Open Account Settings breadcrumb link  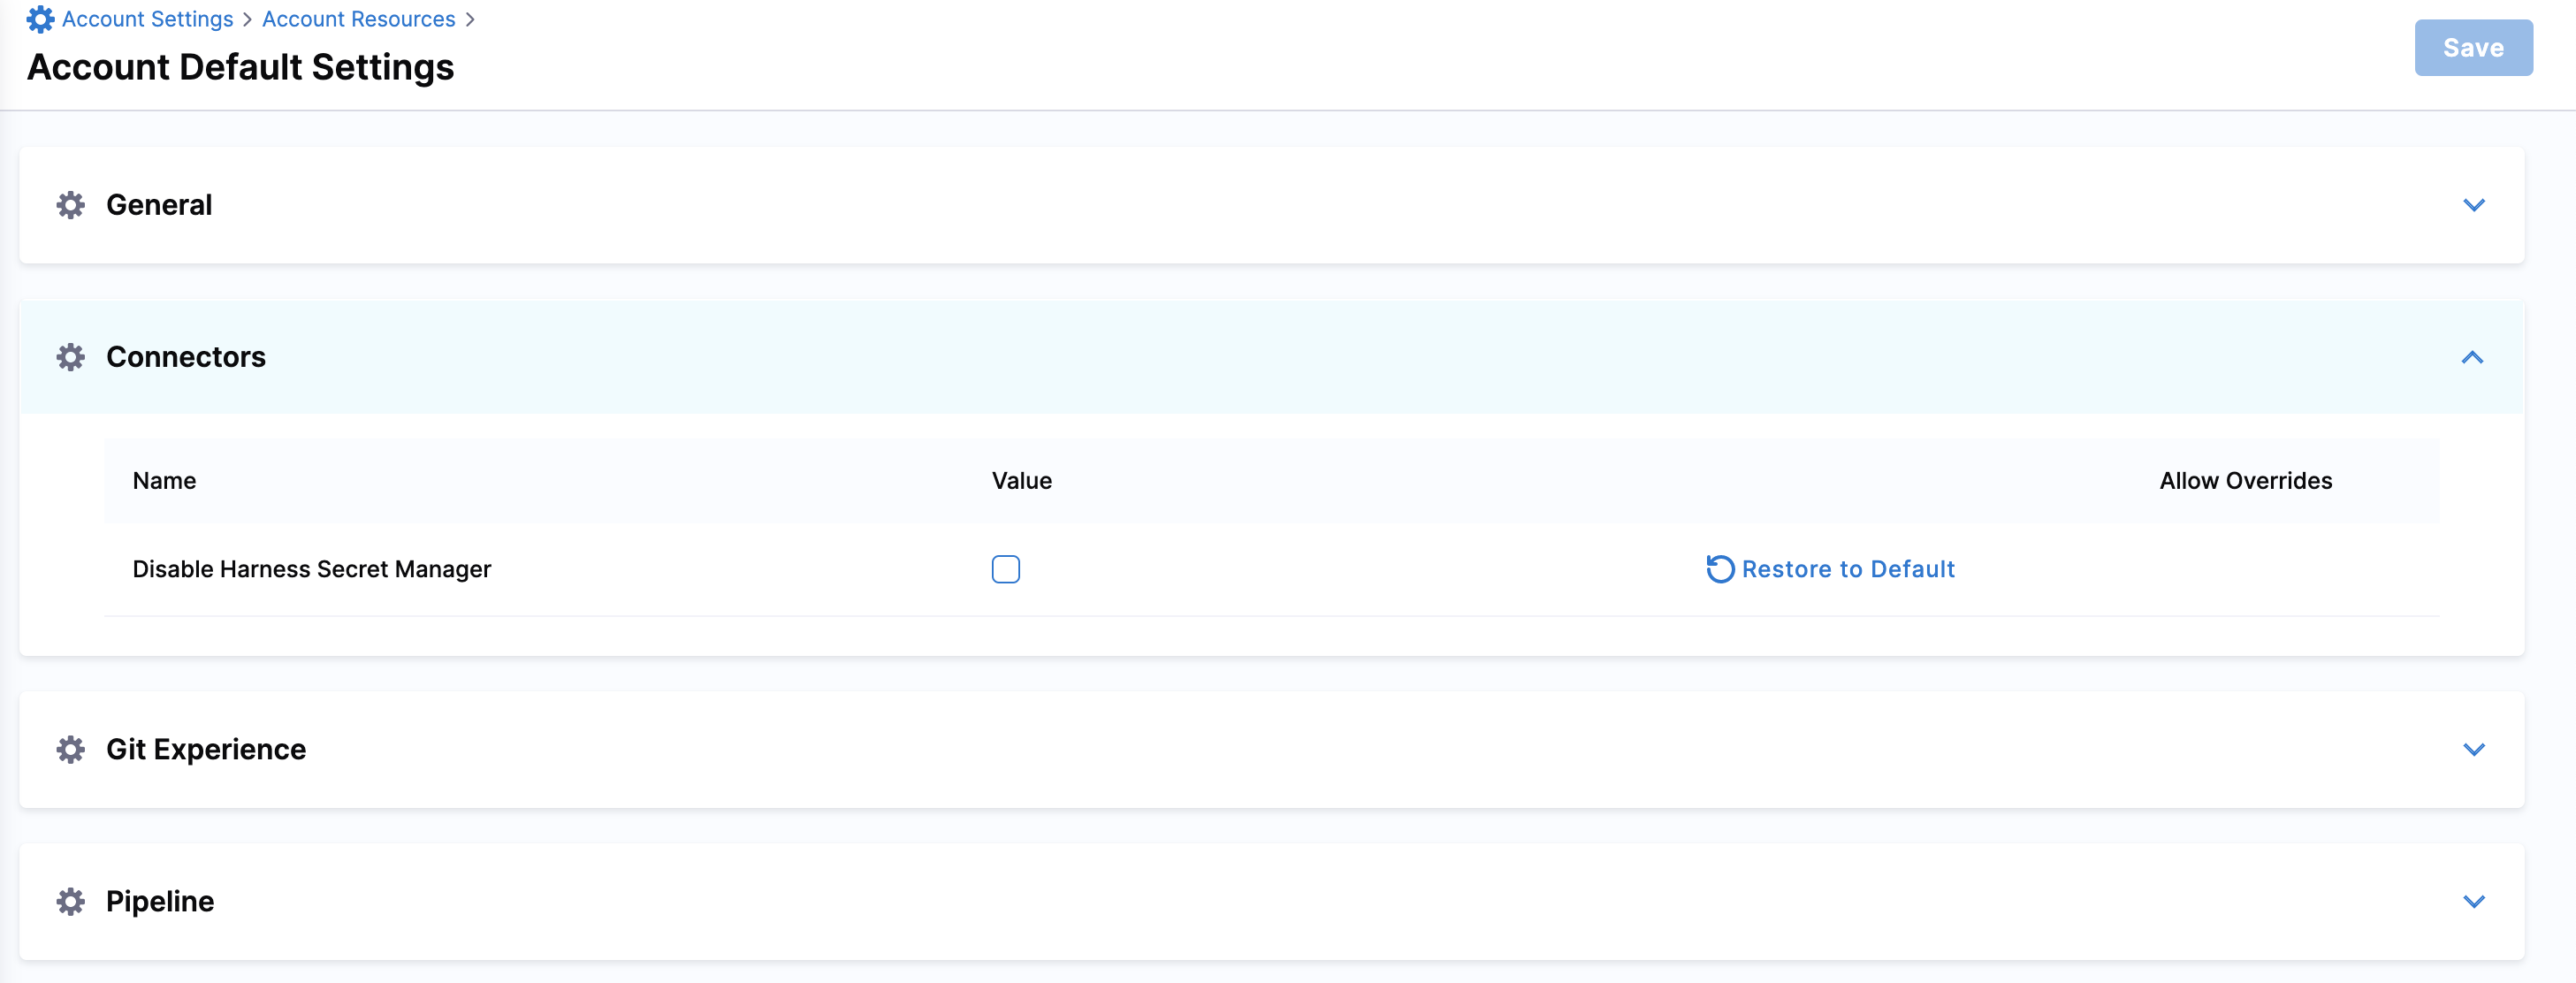[147, 19]
